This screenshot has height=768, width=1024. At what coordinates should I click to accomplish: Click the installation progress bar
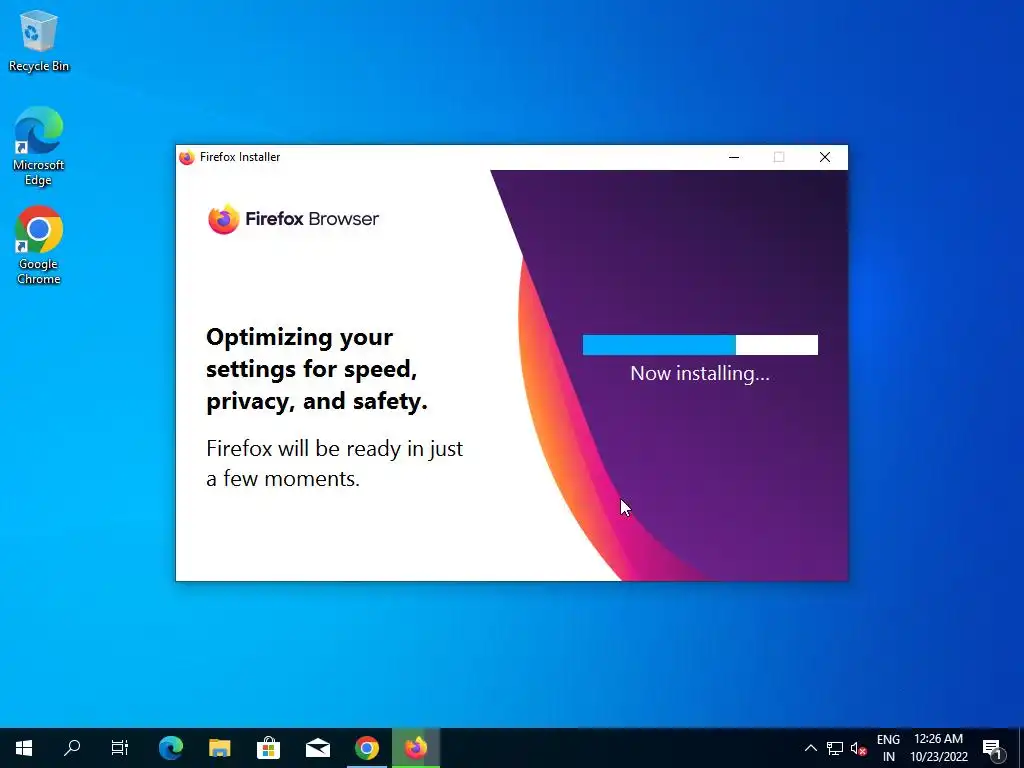click(x=700, y=345)
